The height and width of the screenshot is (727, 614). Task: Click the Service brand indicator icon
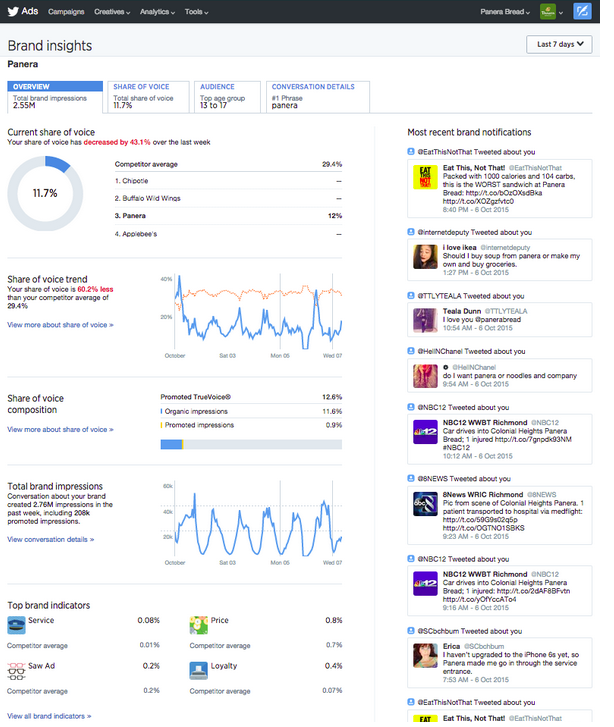tap(16, 625)
